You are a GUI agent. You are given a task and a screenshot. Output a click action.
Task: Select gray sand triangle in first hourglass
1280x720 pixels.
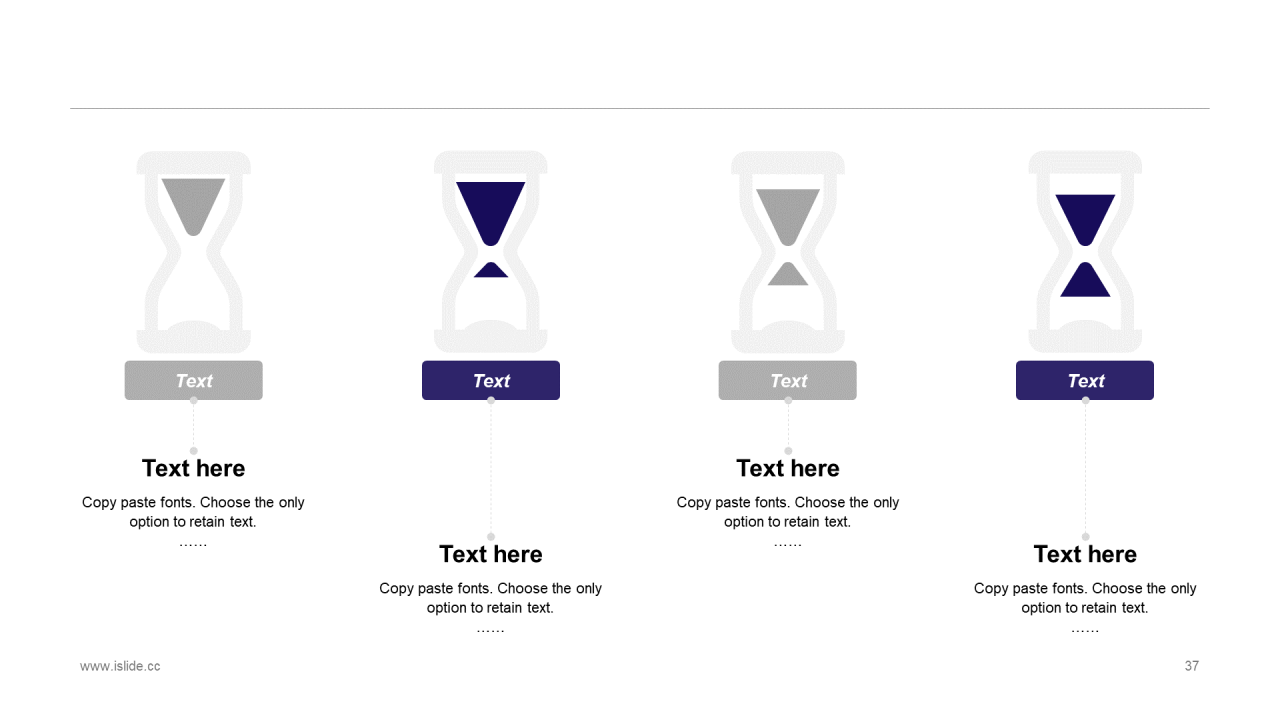(193, 207)
